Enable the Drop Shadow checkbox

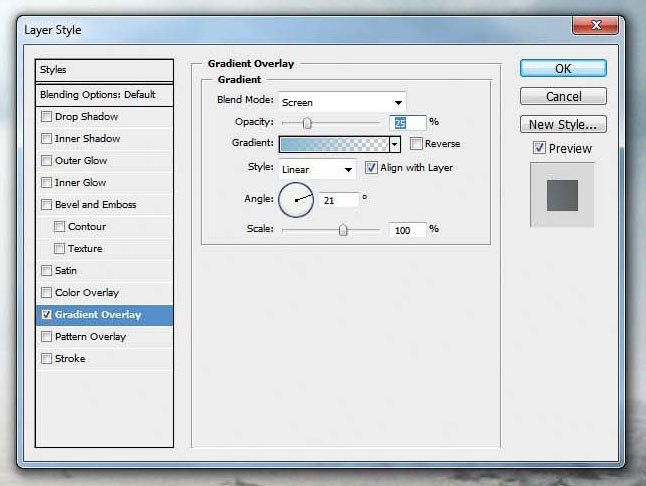point(47,117)
